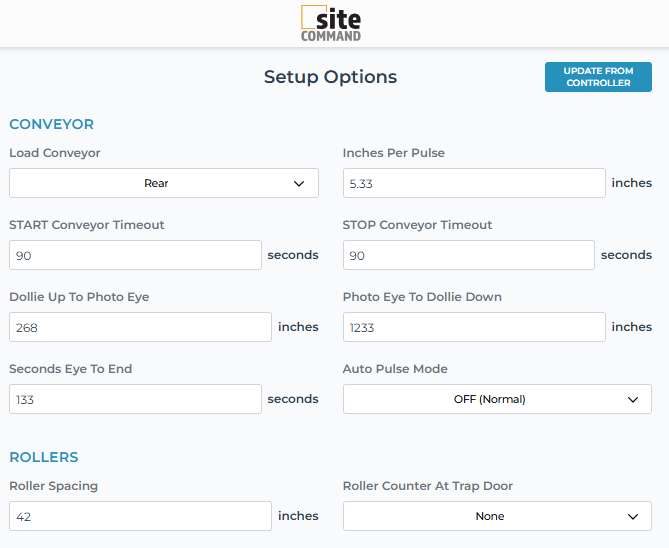Click the Auto Pulse Mode chevron arrow
This screenshot has width=669, height=548.
coord(632,399)
